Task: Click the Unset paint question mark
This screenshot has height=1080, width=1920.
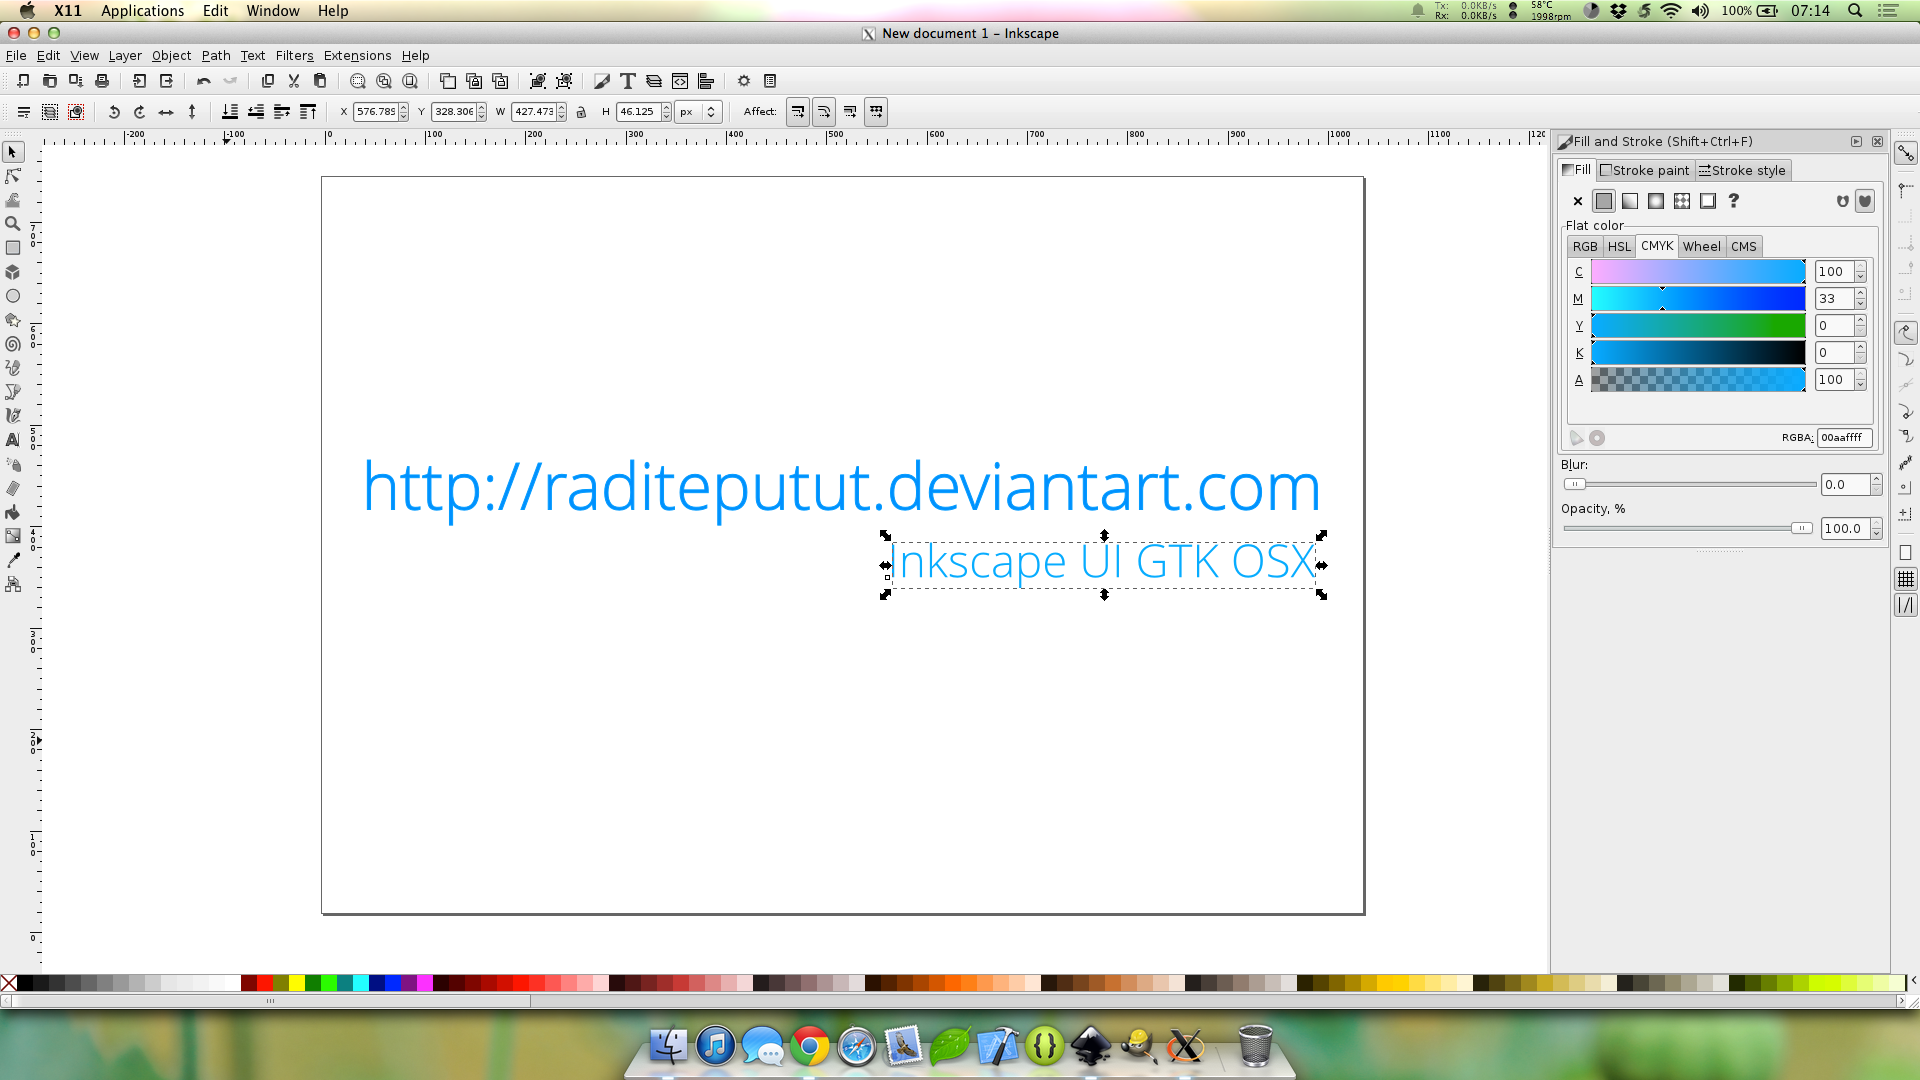Action: 1734,201
